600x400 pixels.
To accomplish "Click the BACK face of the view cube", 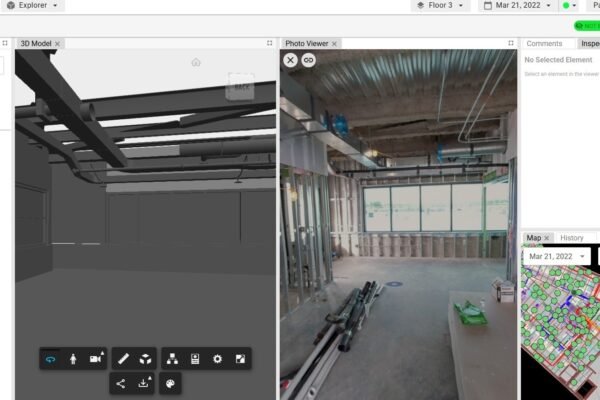I will (241, 87).
